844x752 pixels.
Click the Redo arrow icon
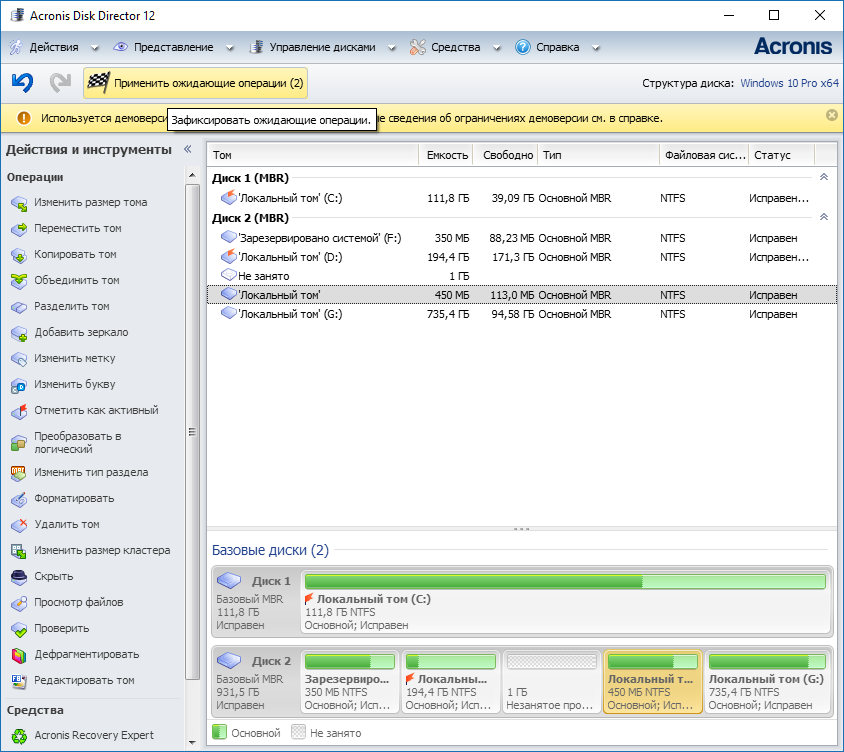click(x=60, y=82)
